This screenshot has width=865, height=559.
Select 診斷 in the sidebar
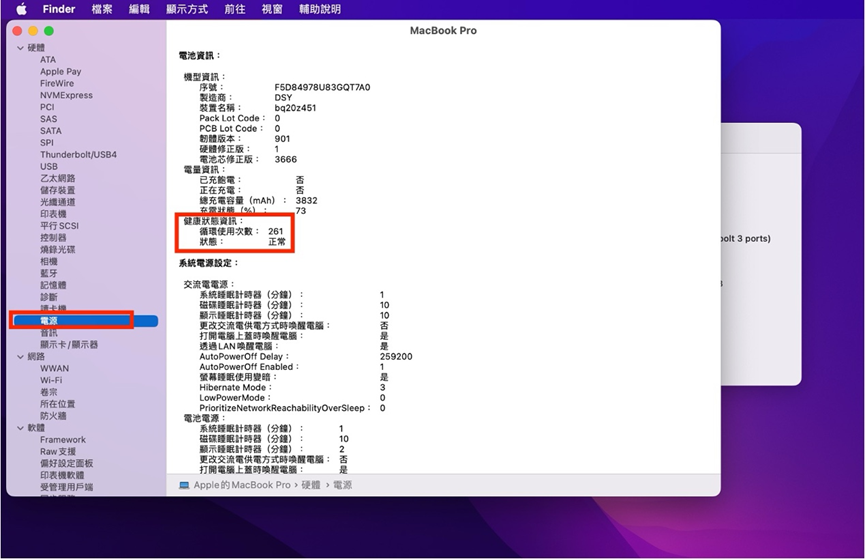click(49, 297)
